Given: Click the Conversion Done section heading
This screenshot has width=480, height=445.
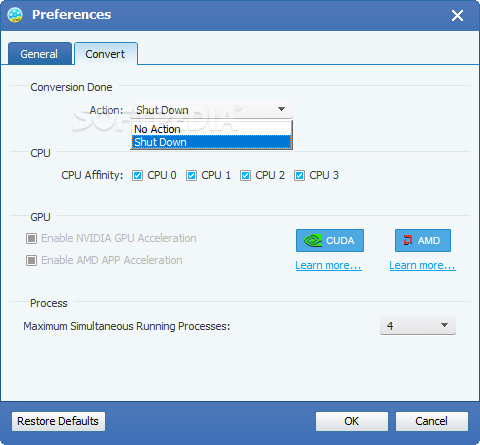Looking at the screenshot, I should click(x=71, y=87).
